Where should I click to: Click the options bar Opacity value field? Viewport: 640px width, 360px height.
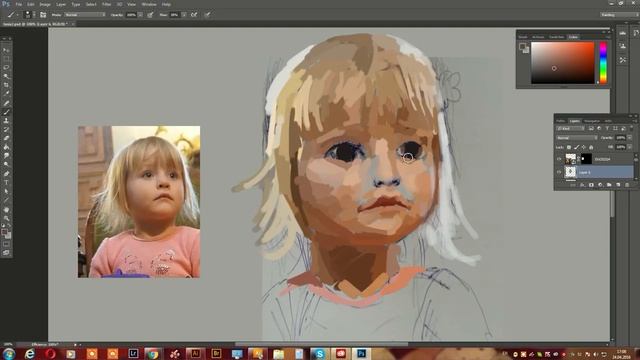tap(131, 15)
